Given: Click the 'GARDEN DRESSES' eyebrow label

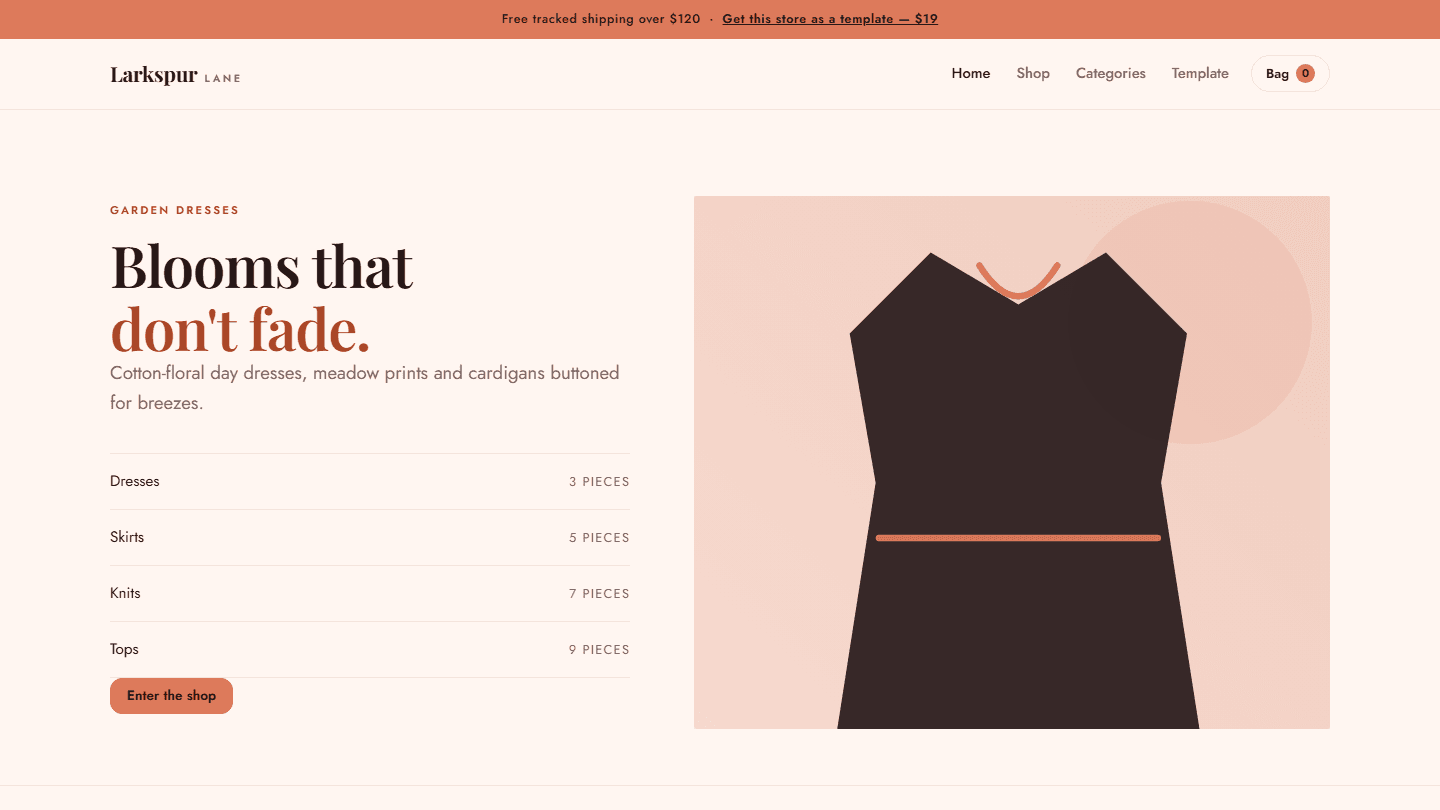Looking at the screenshot, I should tap(175, 210).
